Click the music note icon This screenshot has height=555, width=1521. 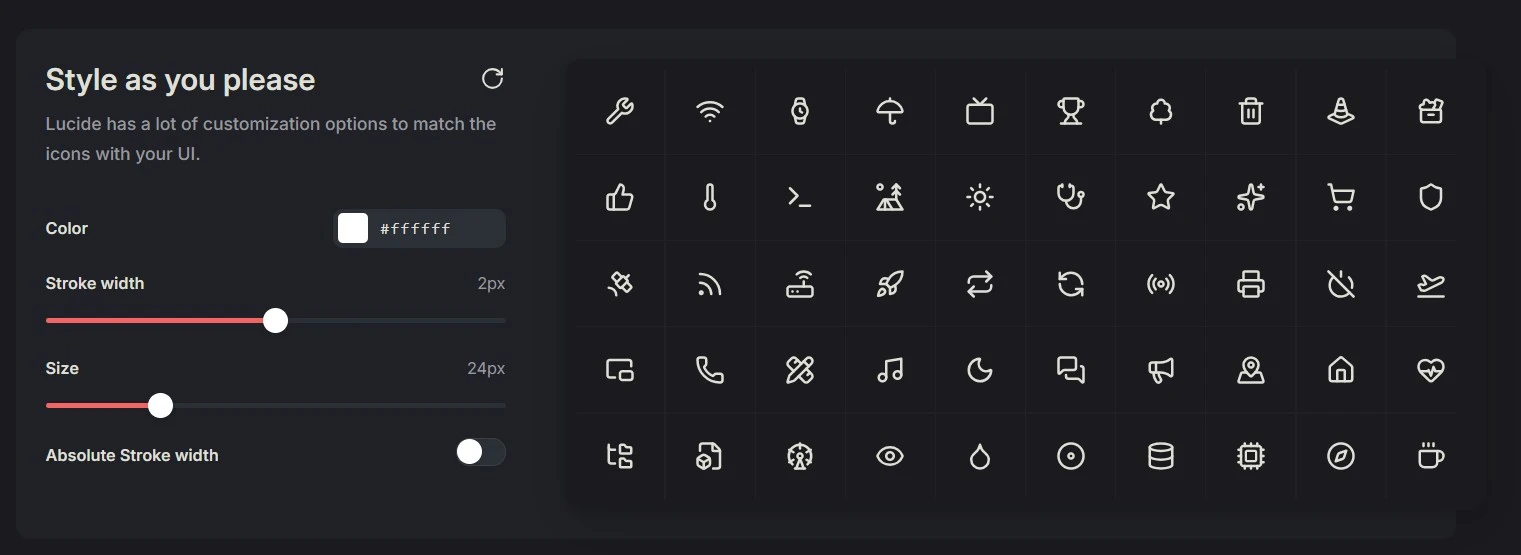pyautogui.click(x=890, y=370)
